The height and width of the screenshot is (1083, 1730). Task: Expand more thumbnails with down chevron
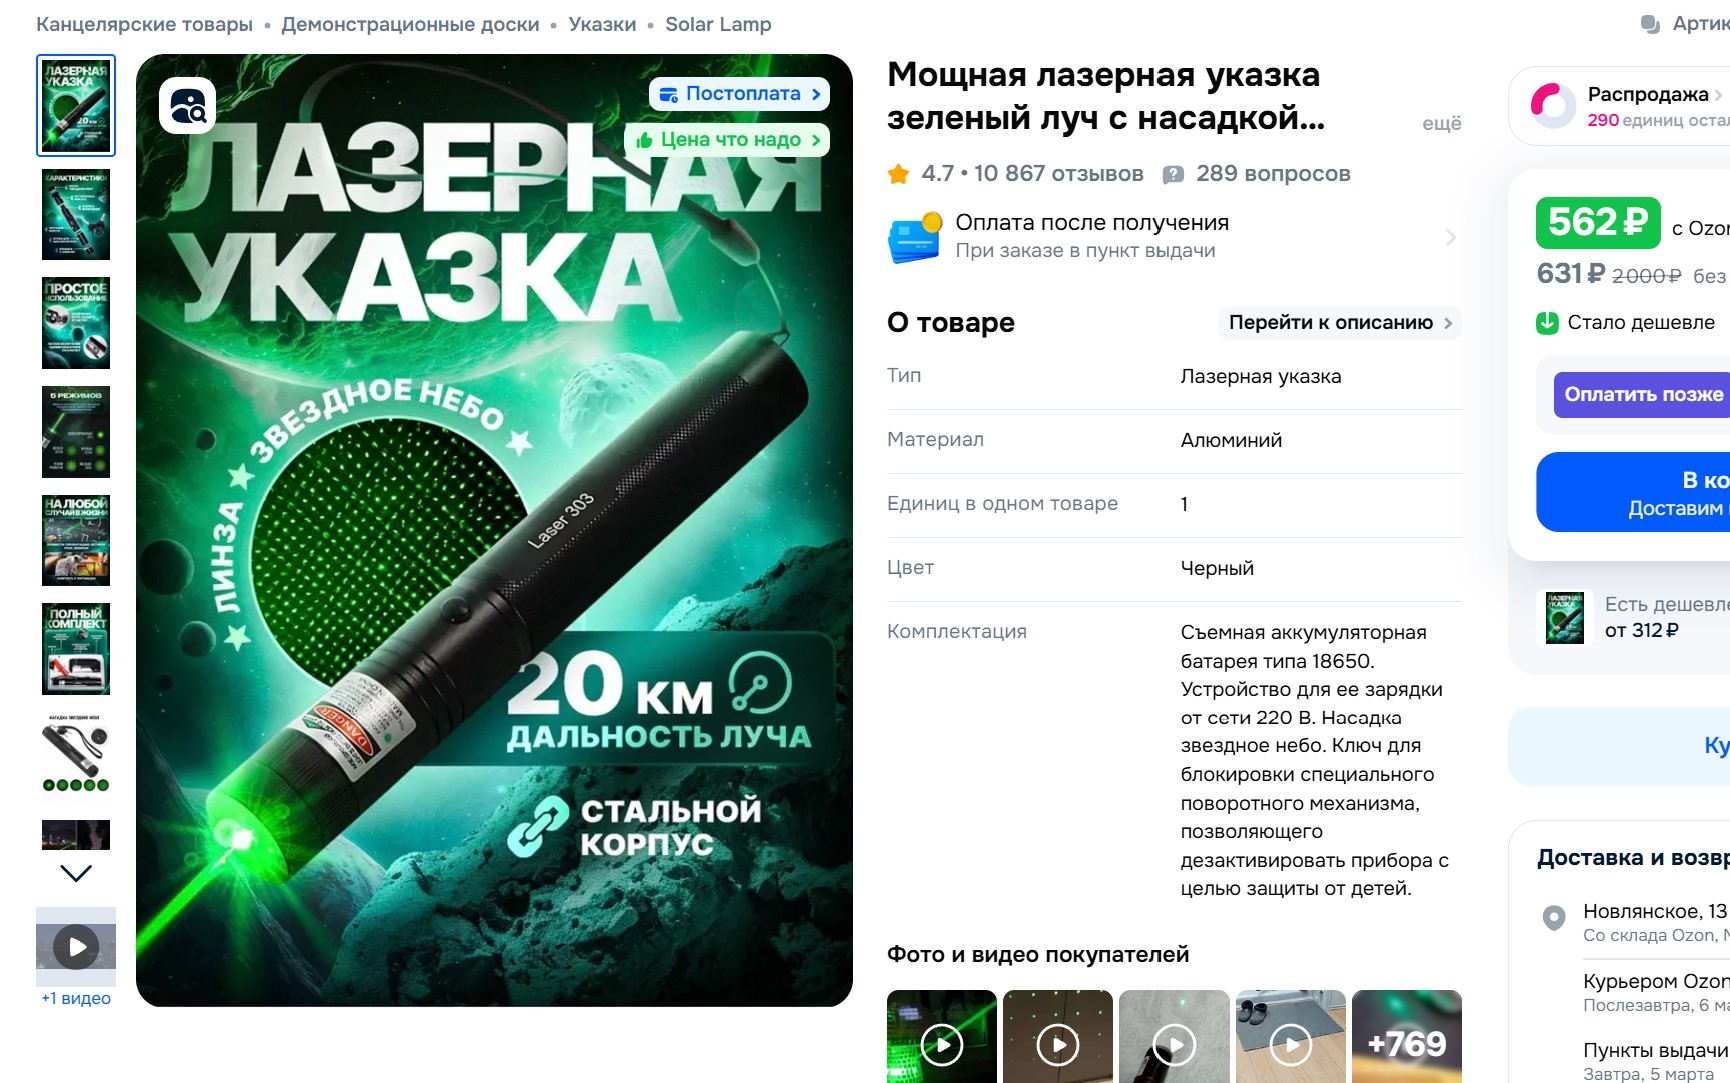point(76,873)
